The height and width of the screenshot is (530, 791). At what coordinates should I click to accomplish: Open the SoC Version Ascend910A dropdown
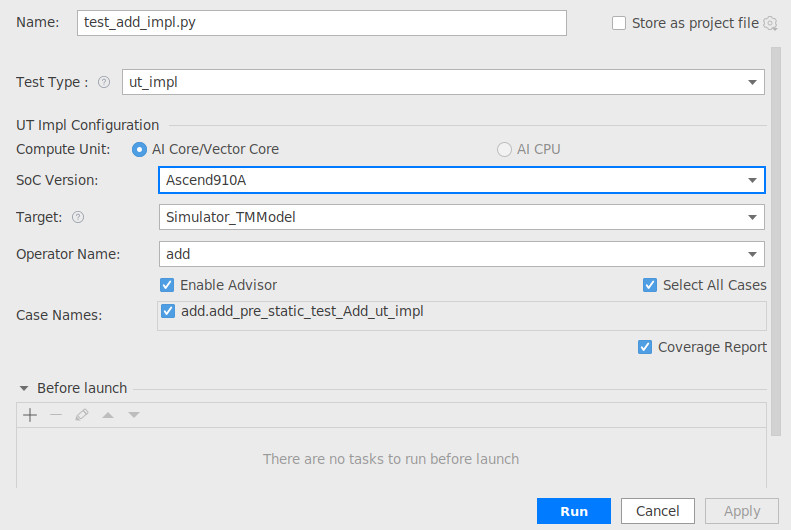(462, 180)
